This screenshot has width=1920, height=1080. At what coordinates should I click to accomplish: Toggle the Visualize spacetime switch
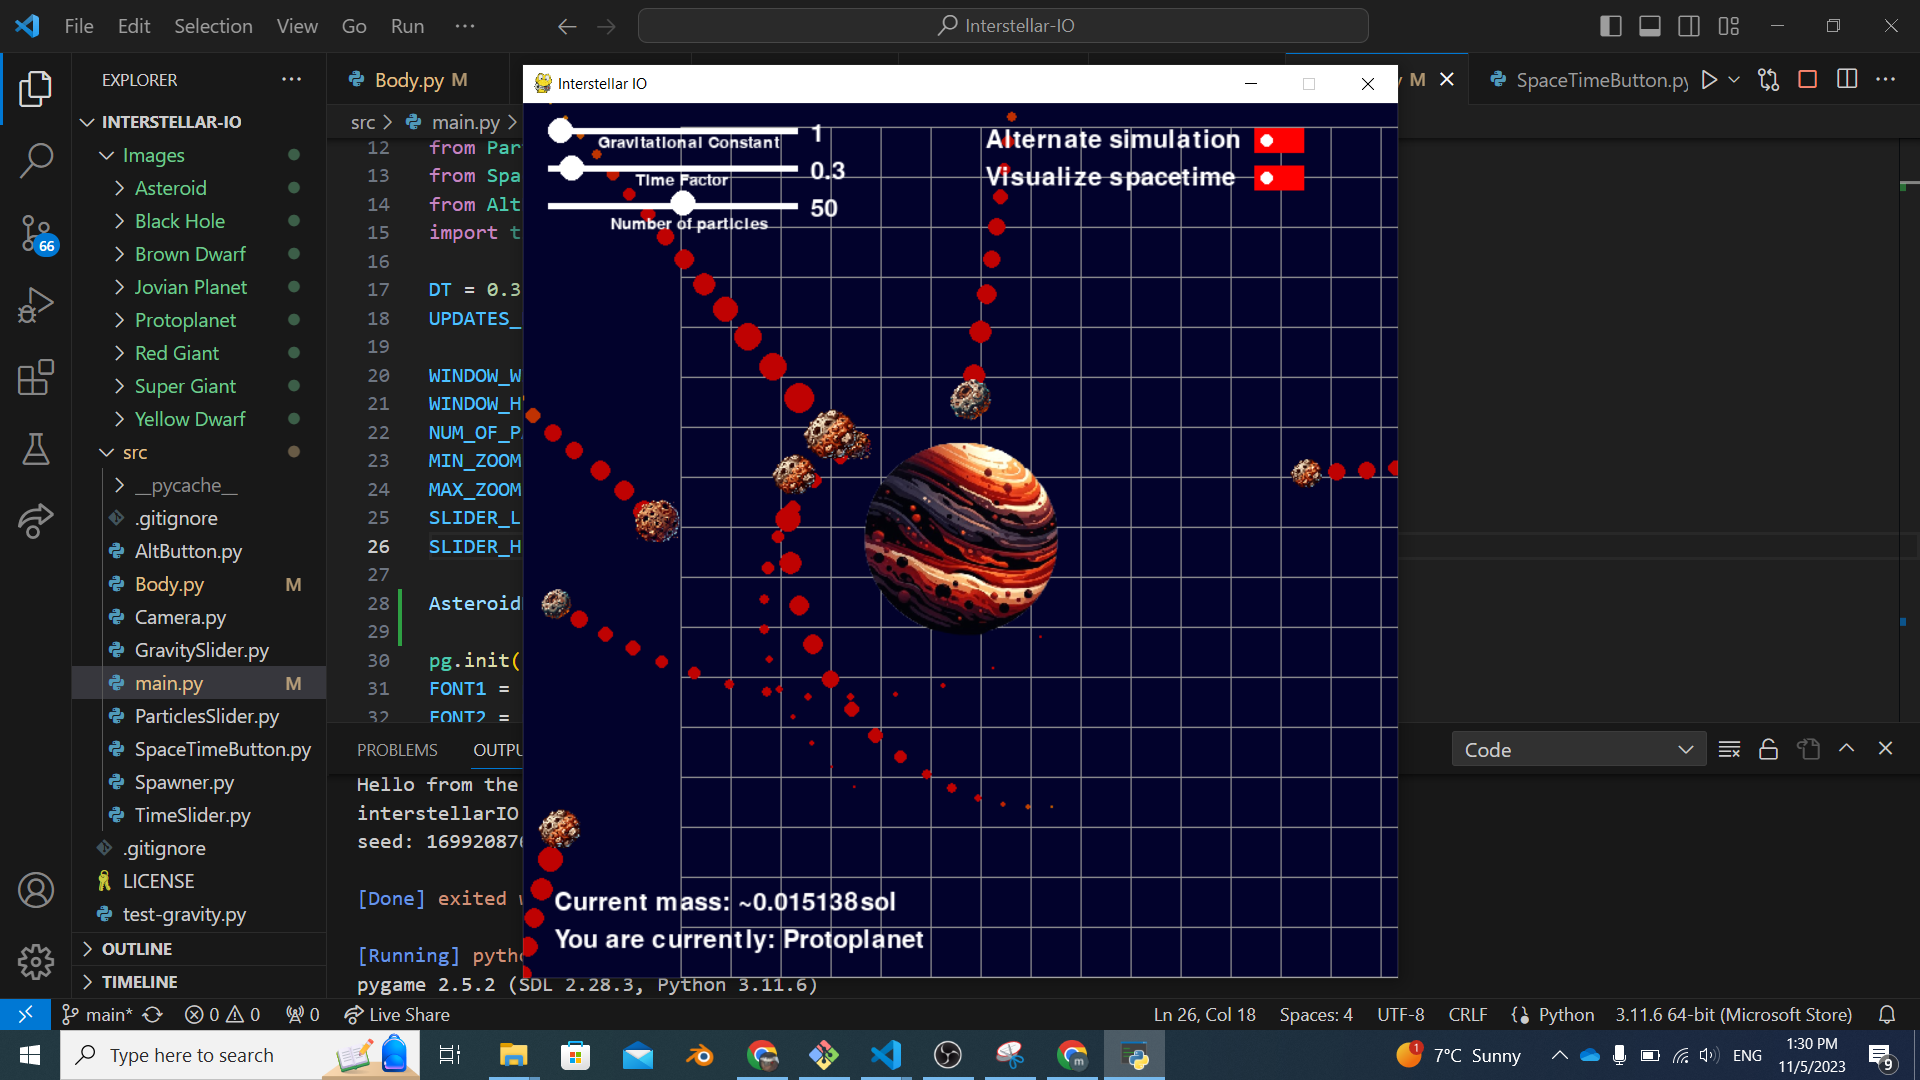click(x=1279, y=179)
